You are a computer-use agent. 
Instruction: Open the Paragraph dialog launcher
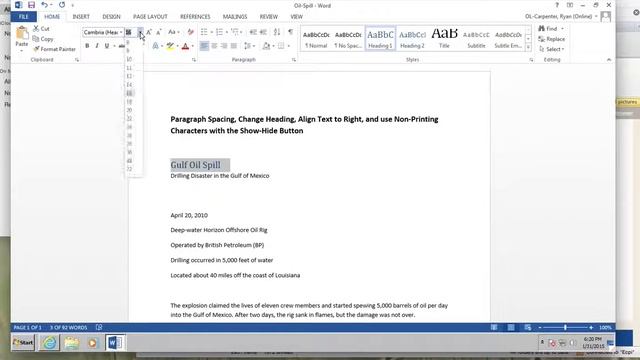(293, 60)
